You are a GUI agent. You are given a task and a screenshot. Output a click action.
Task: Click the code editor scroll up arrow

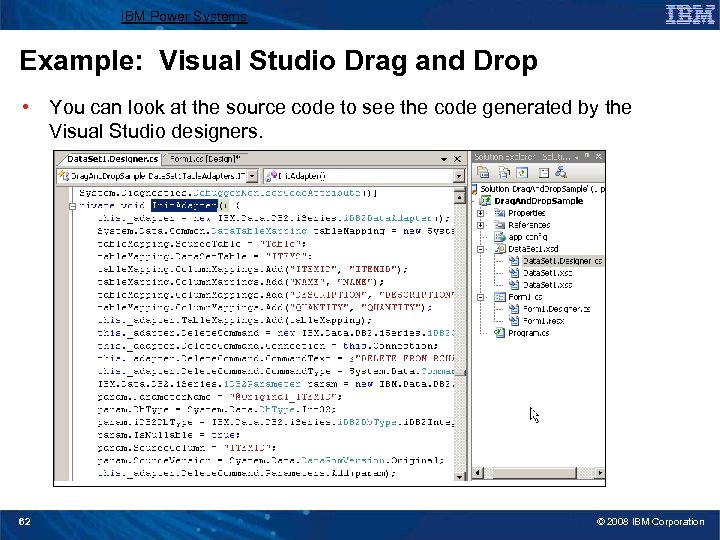pyautogui.click(x=460, y=197)
